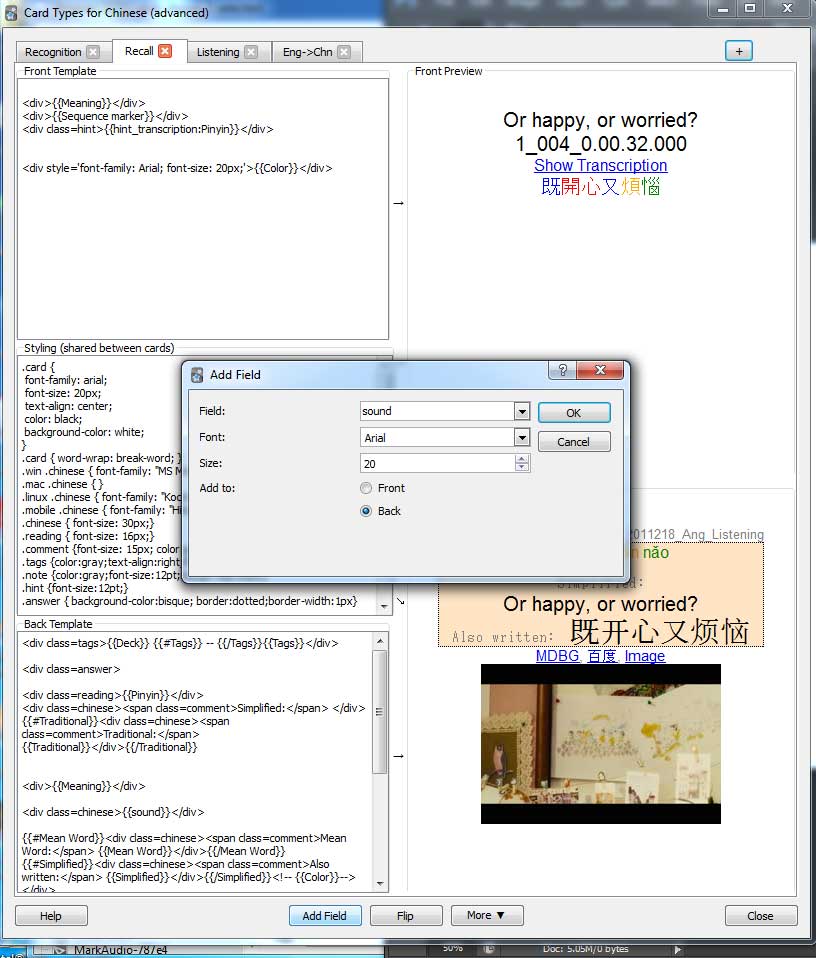Click the red X on Recall tab

coord(165,51)
